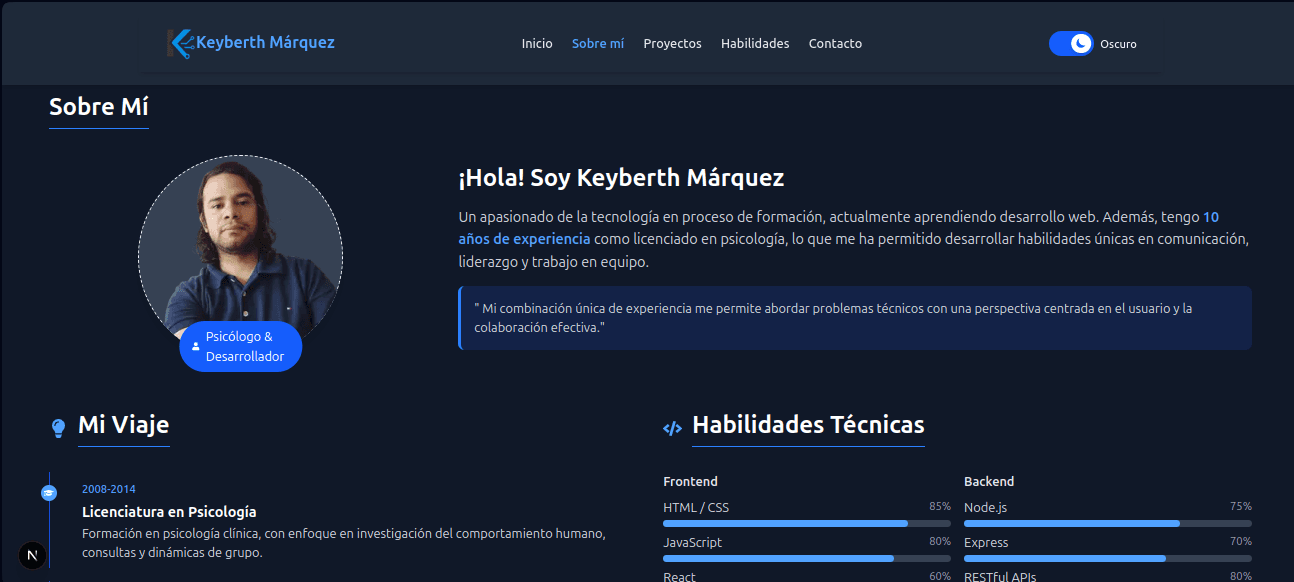Click the HTML / CSS progress bar
The image size is (1294, 582).
click(x=807, y=523)
